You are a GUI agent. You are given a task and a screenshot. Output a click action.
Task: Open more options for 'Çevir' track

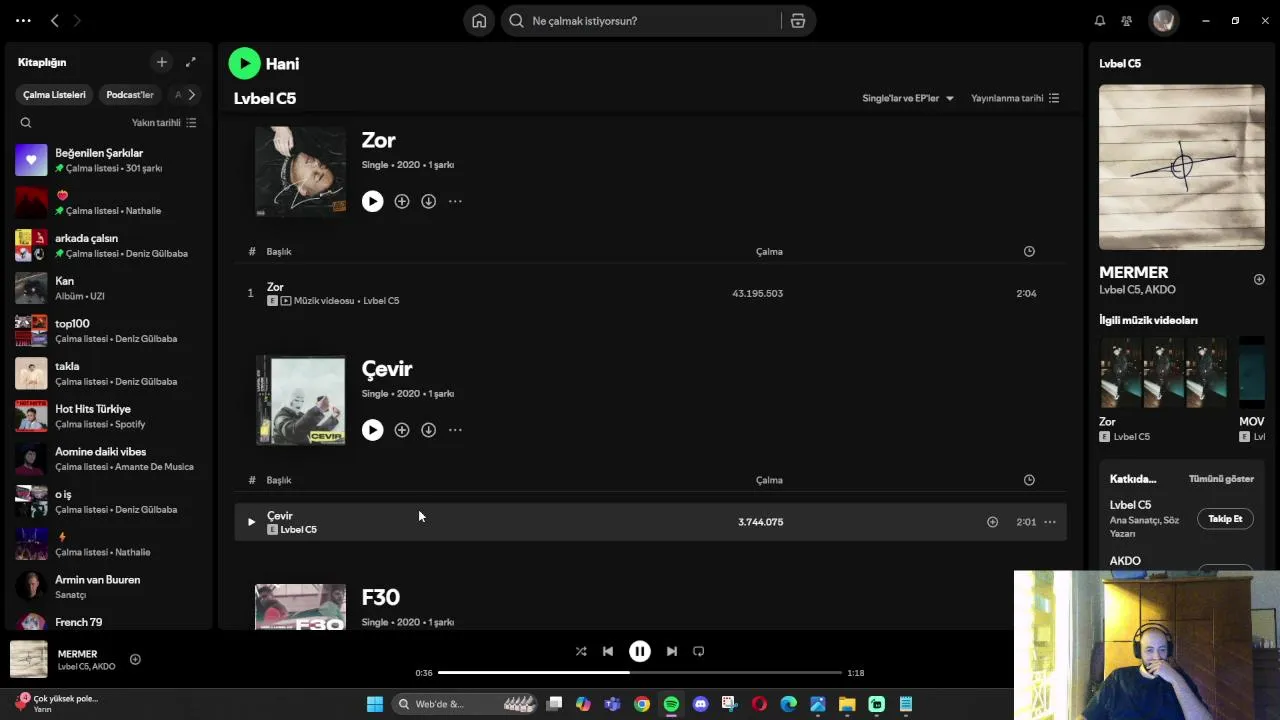click(x=1050, y=522)
